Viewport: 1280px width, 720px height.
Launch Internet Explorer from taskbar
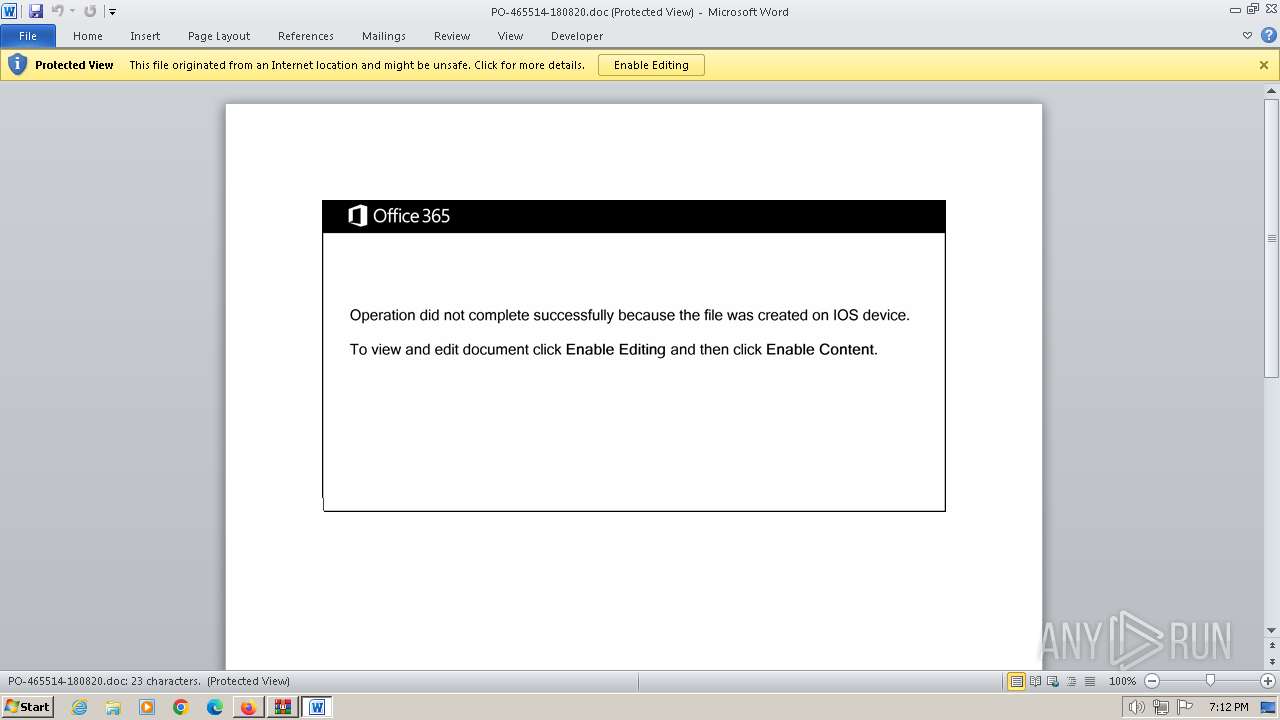coord(79,707)
